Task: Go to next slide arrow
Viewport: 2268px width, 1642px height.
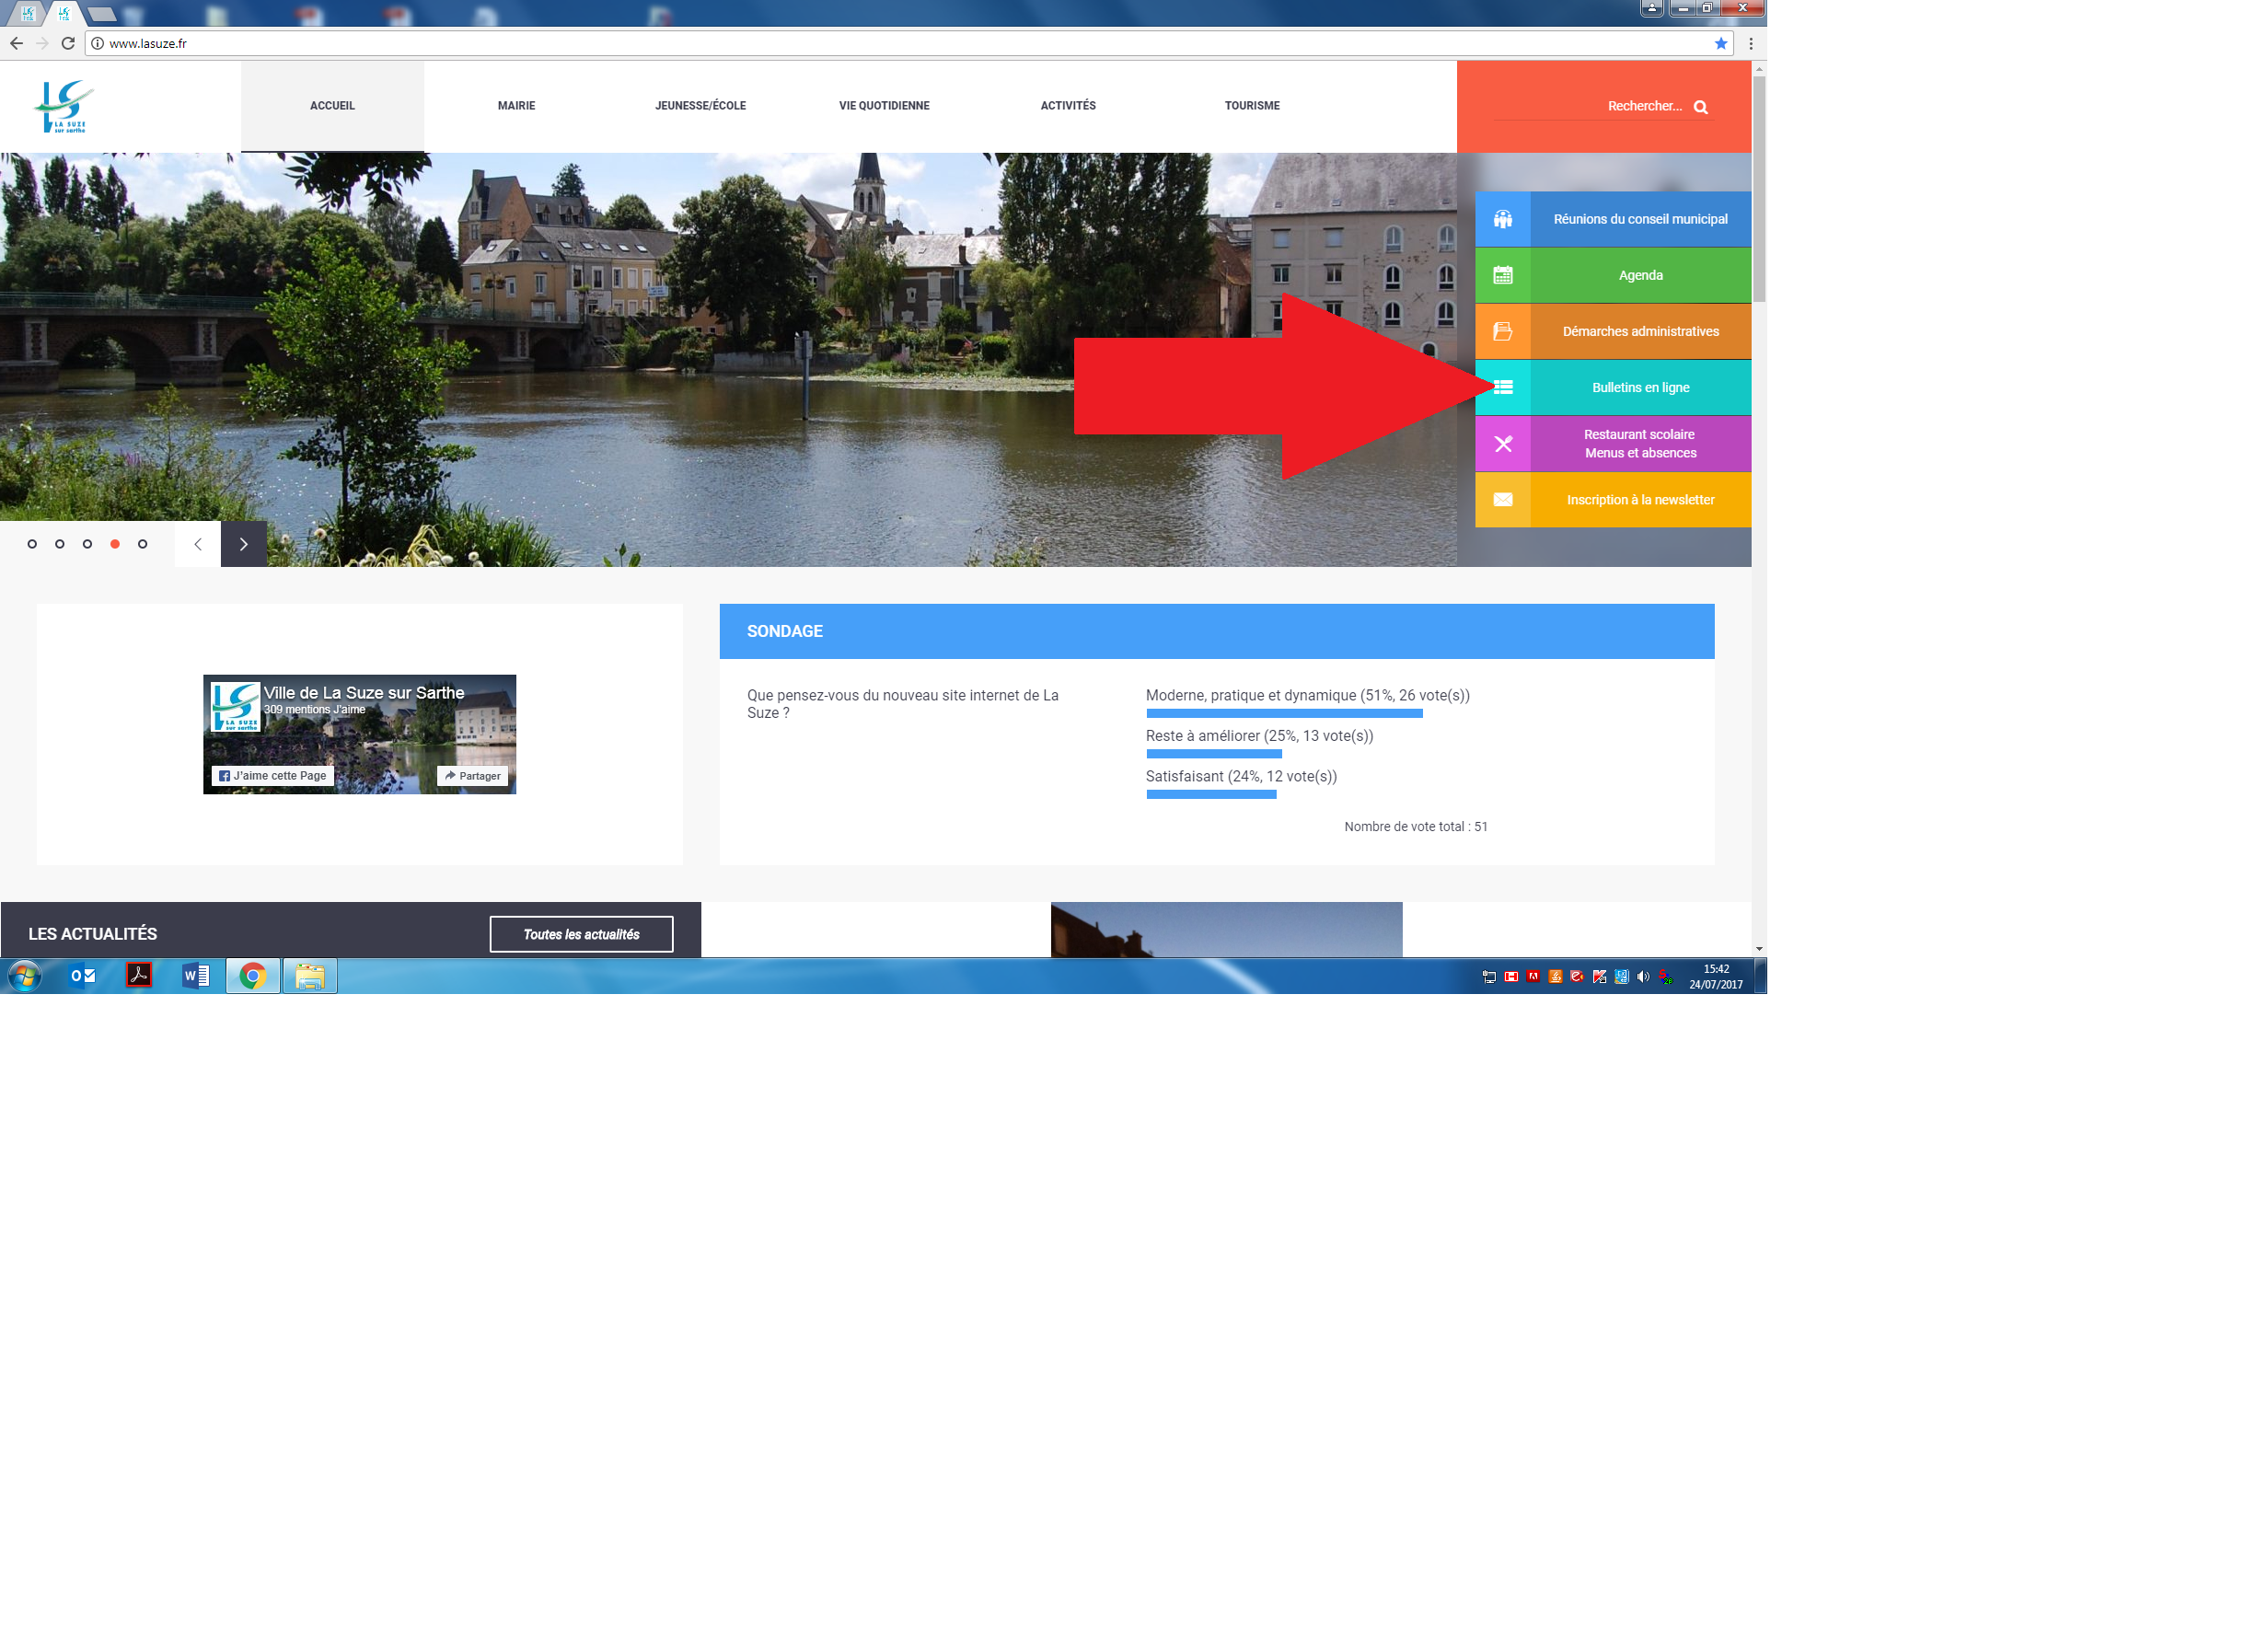Action: 243,544
